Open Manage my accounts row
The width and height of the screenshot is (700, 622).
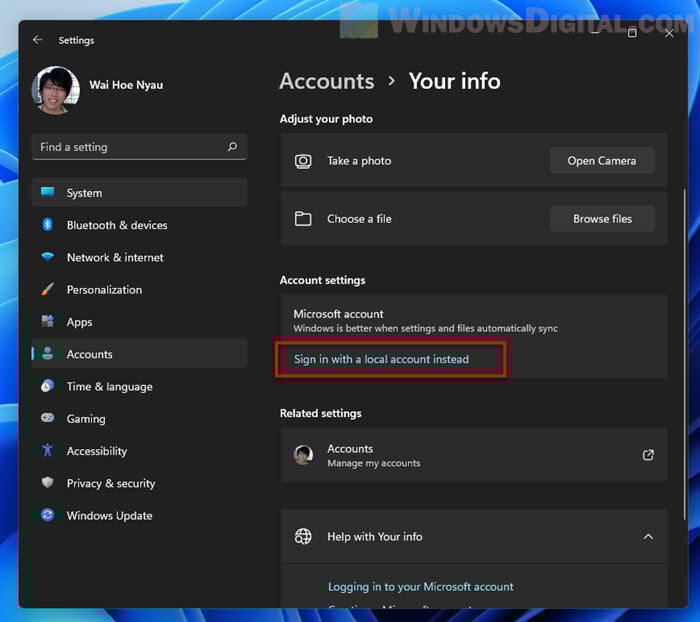[x=474, y=455]
